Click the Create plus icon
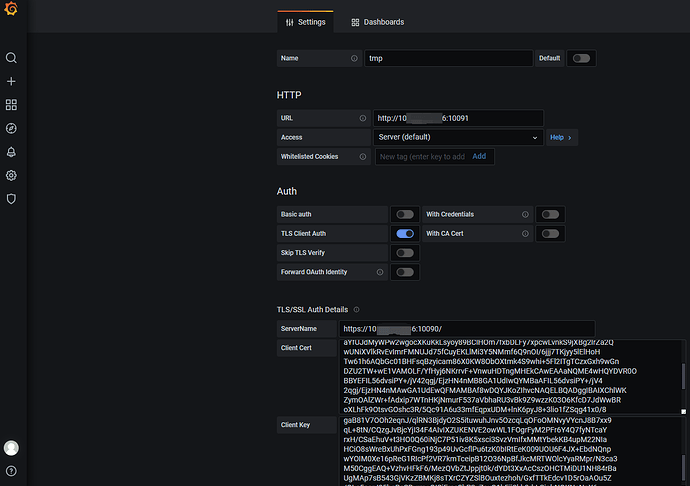690x486 pixels. click(x=12, y=81)
